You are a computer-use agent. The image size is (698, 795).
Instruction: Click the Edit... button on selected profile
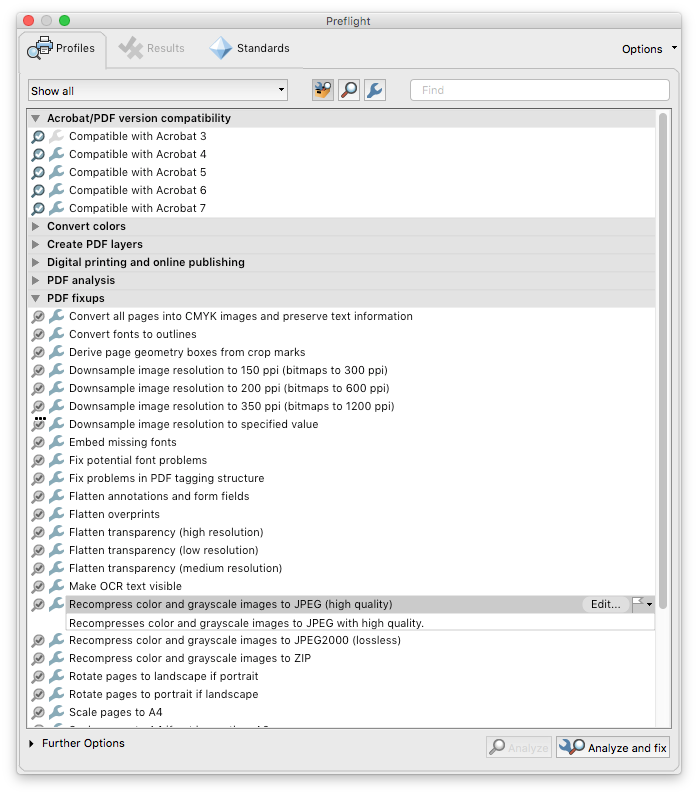[x=605, y=604]
